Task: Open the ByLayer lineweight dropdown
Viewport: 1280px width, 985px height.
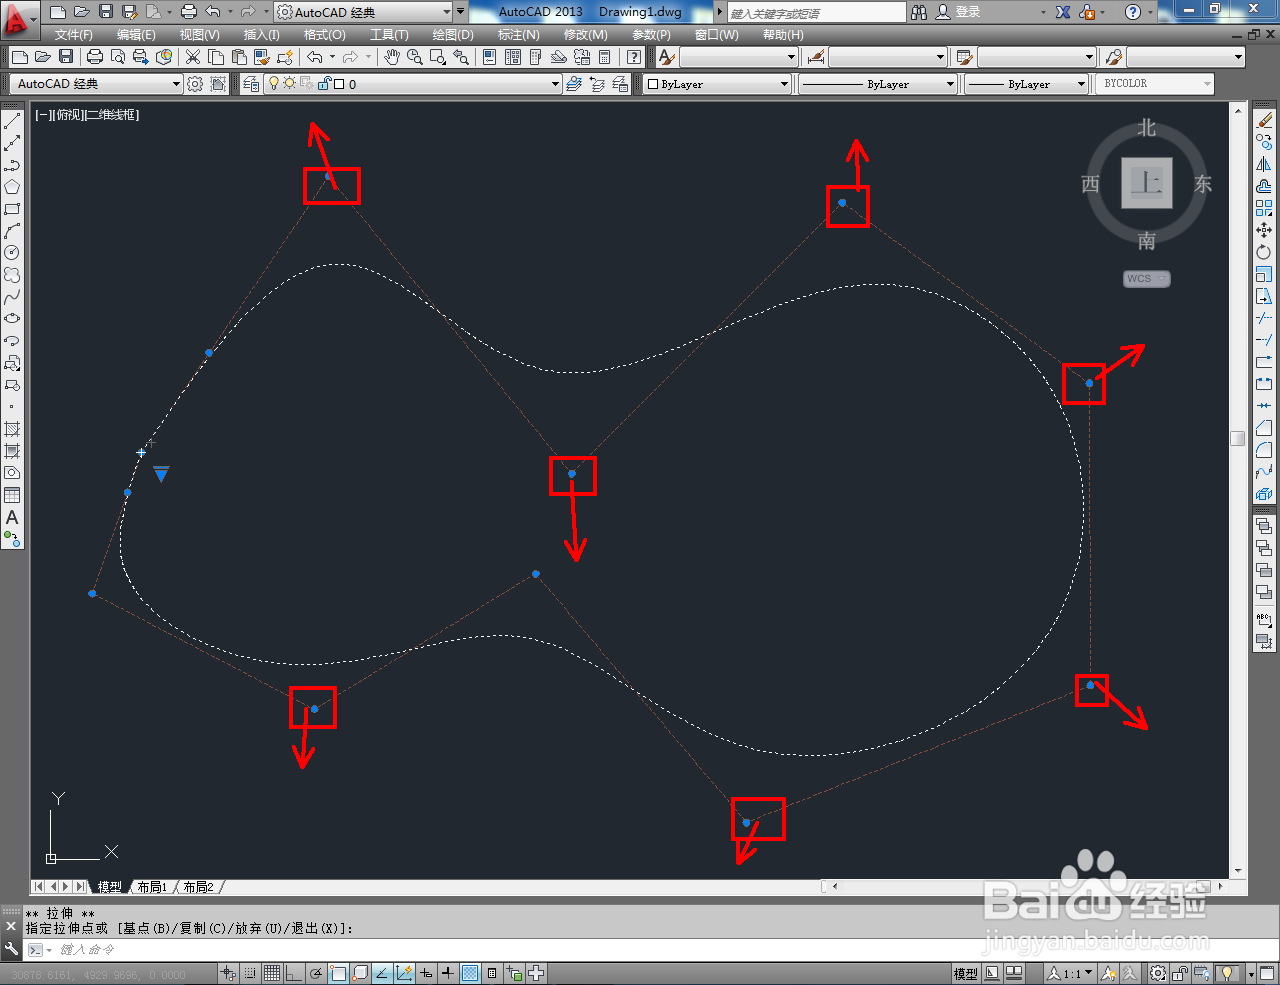Action: 1027,84
